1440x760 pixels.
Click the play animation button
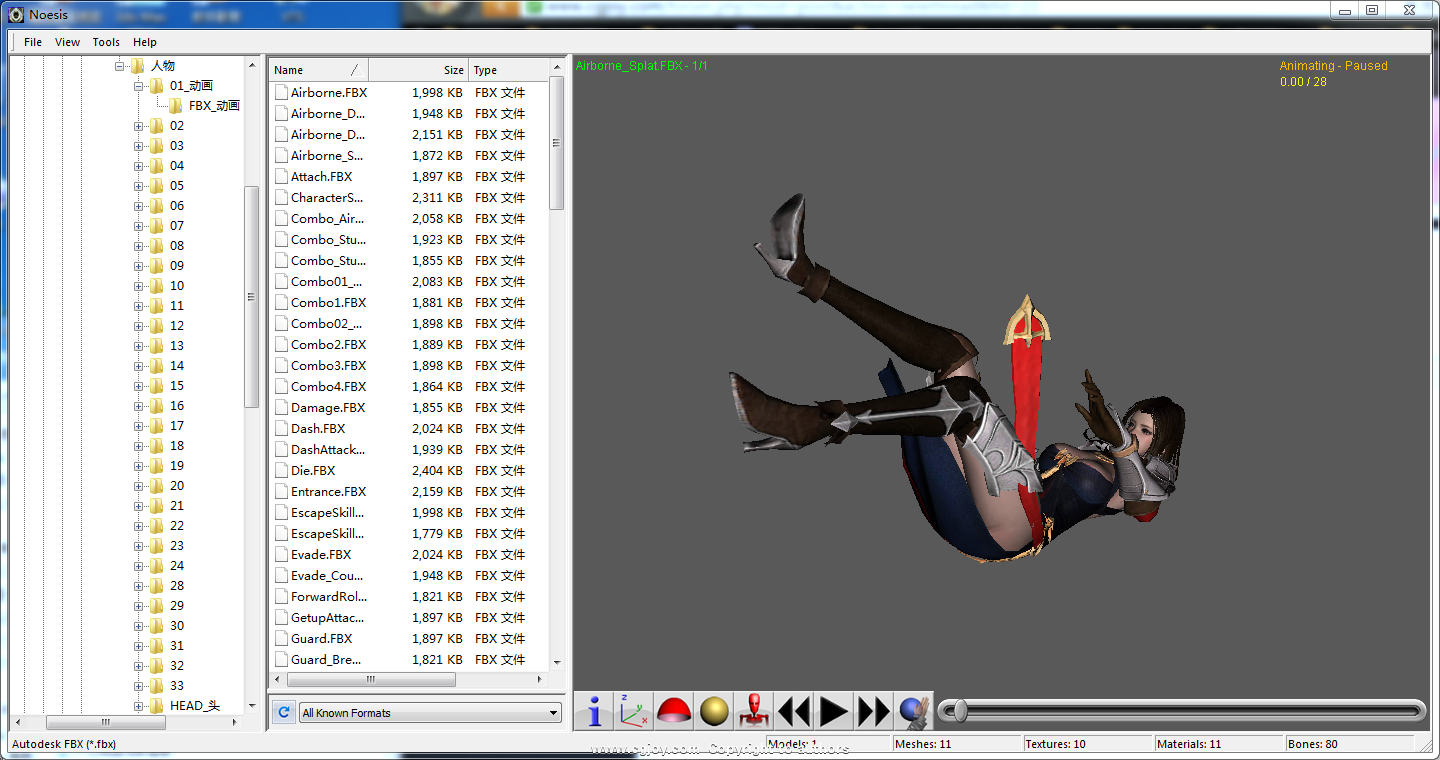point(834,712)
